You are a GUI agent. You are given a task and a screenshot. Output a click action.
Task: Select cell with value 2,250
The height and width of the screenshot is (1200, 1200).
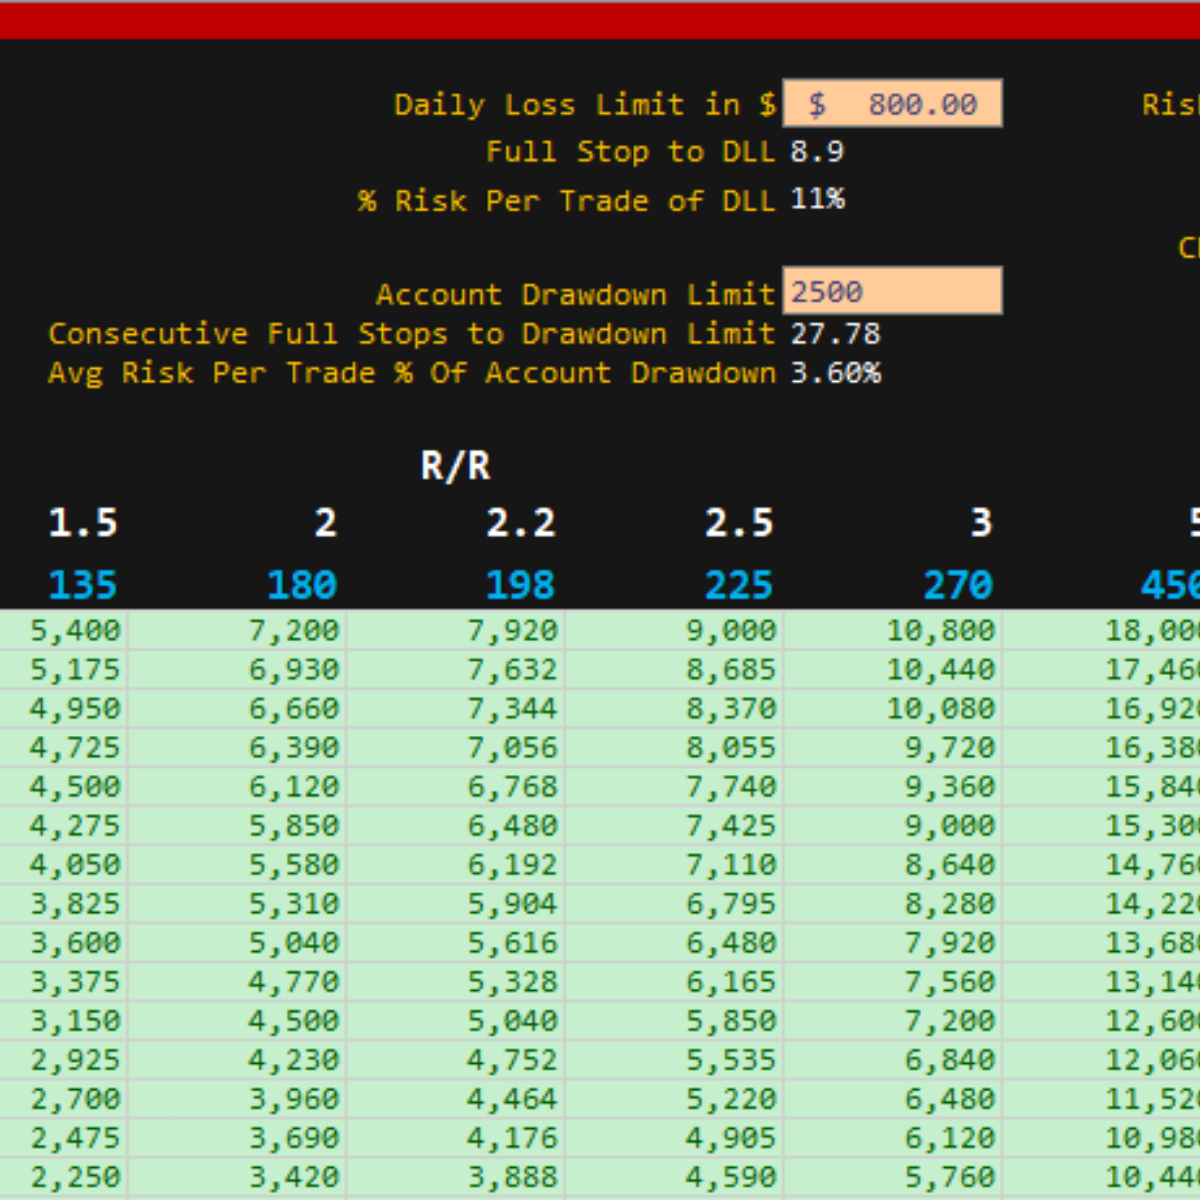click(64, 1176)
